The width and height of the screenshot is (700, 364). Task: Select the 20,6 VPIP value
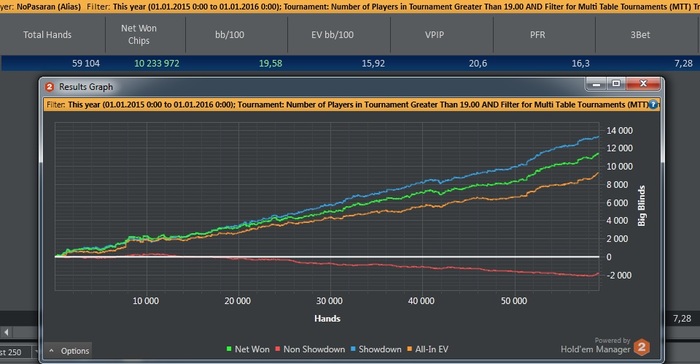point(478,63)
